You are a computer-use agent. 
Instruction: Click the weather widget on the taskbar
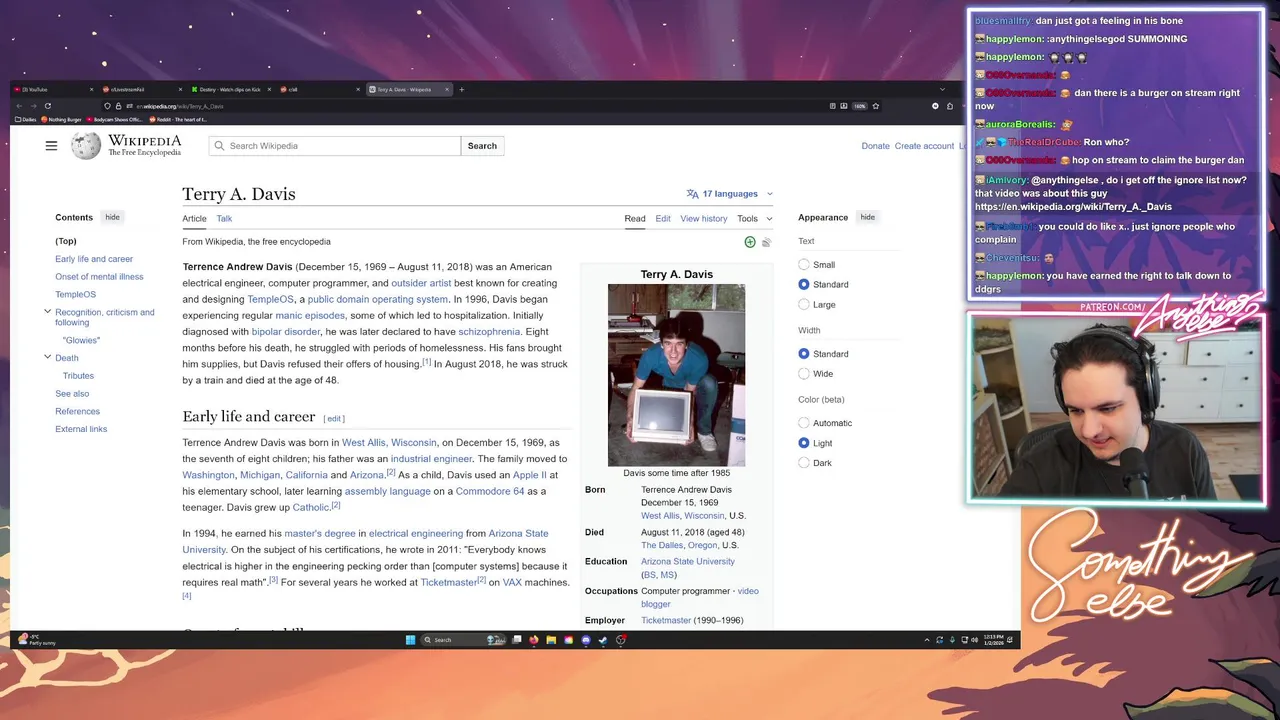36,640
